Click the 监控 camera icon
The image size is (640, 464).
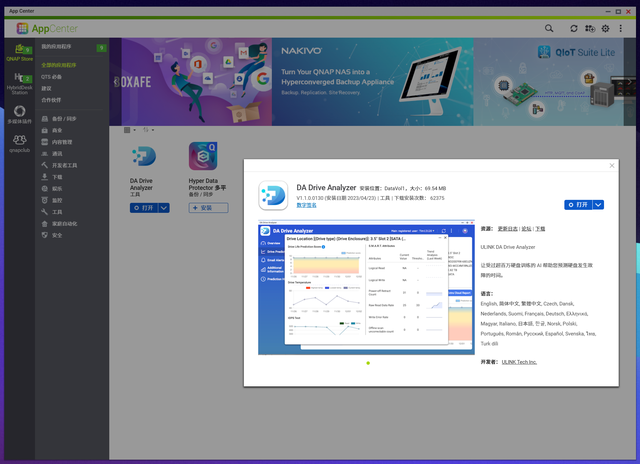click(45, 200)
